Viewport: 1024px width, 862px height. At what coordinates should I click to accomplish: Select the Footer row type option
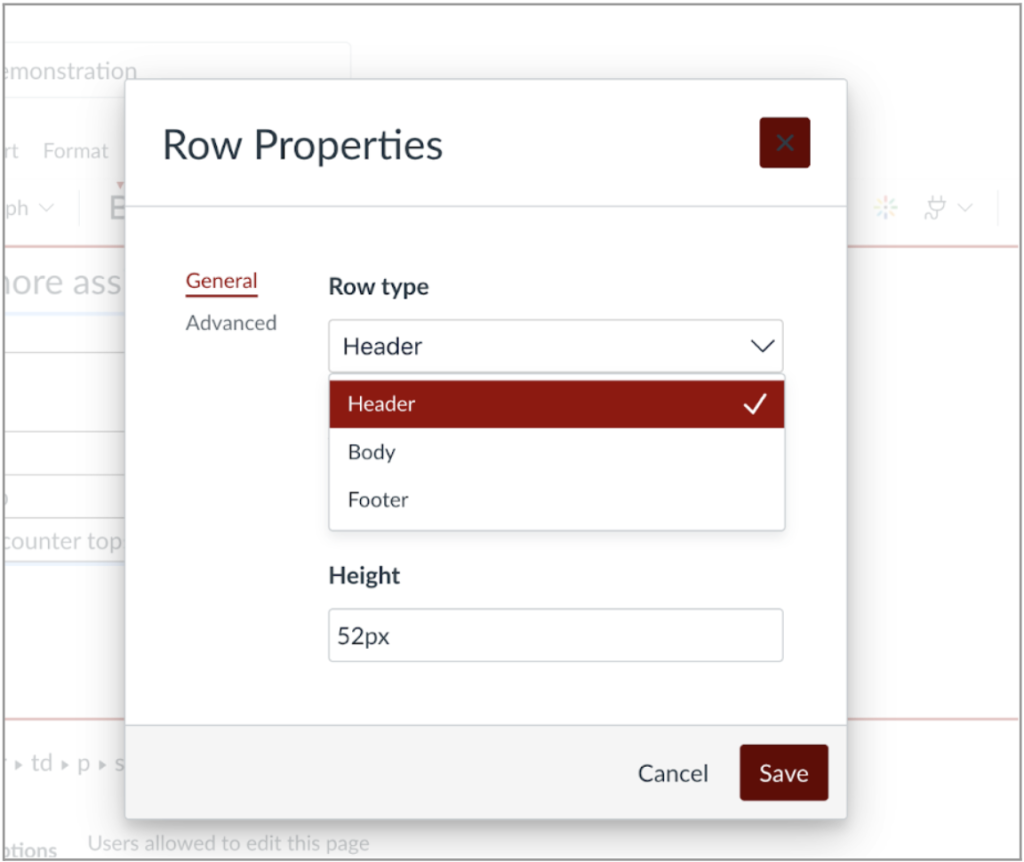pyautogui.click(x=377, y=500)
